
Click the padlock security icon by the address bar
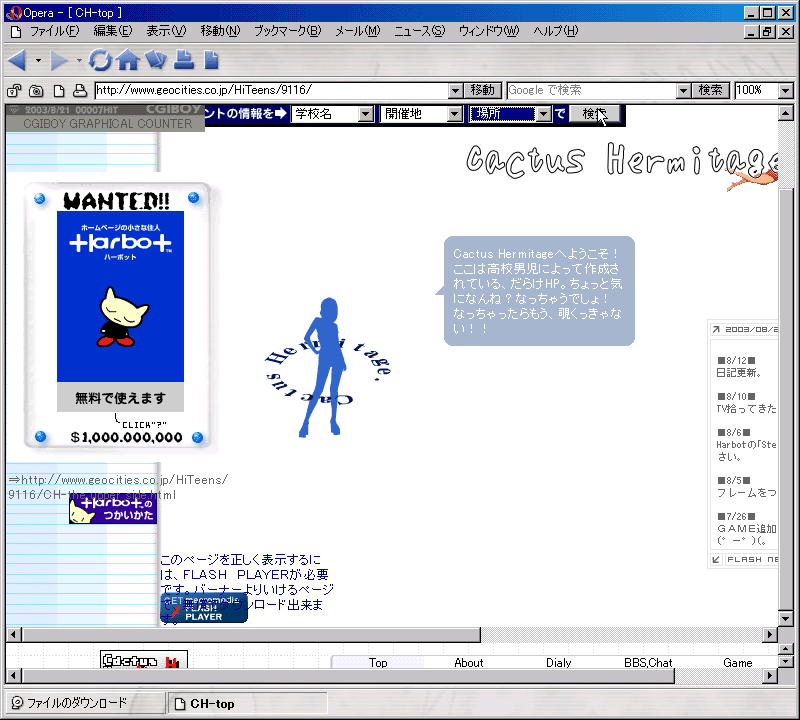coord(14,91)
